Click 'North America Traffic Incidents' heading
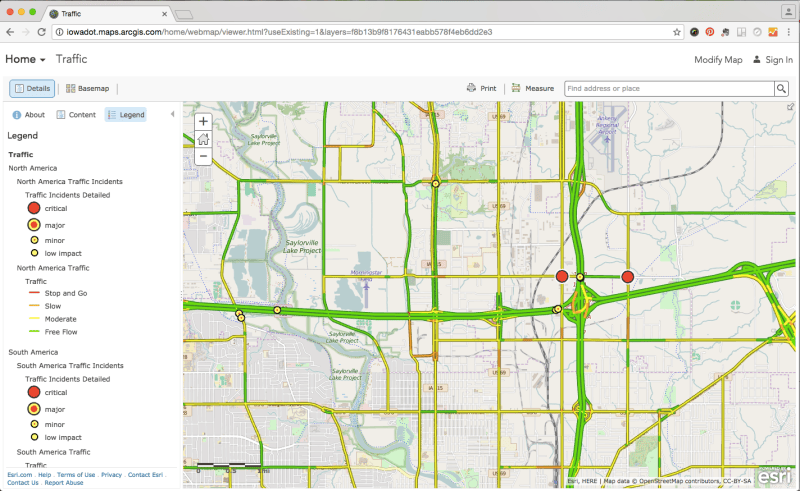The image size is (800, 491). (x=69, y=181)
